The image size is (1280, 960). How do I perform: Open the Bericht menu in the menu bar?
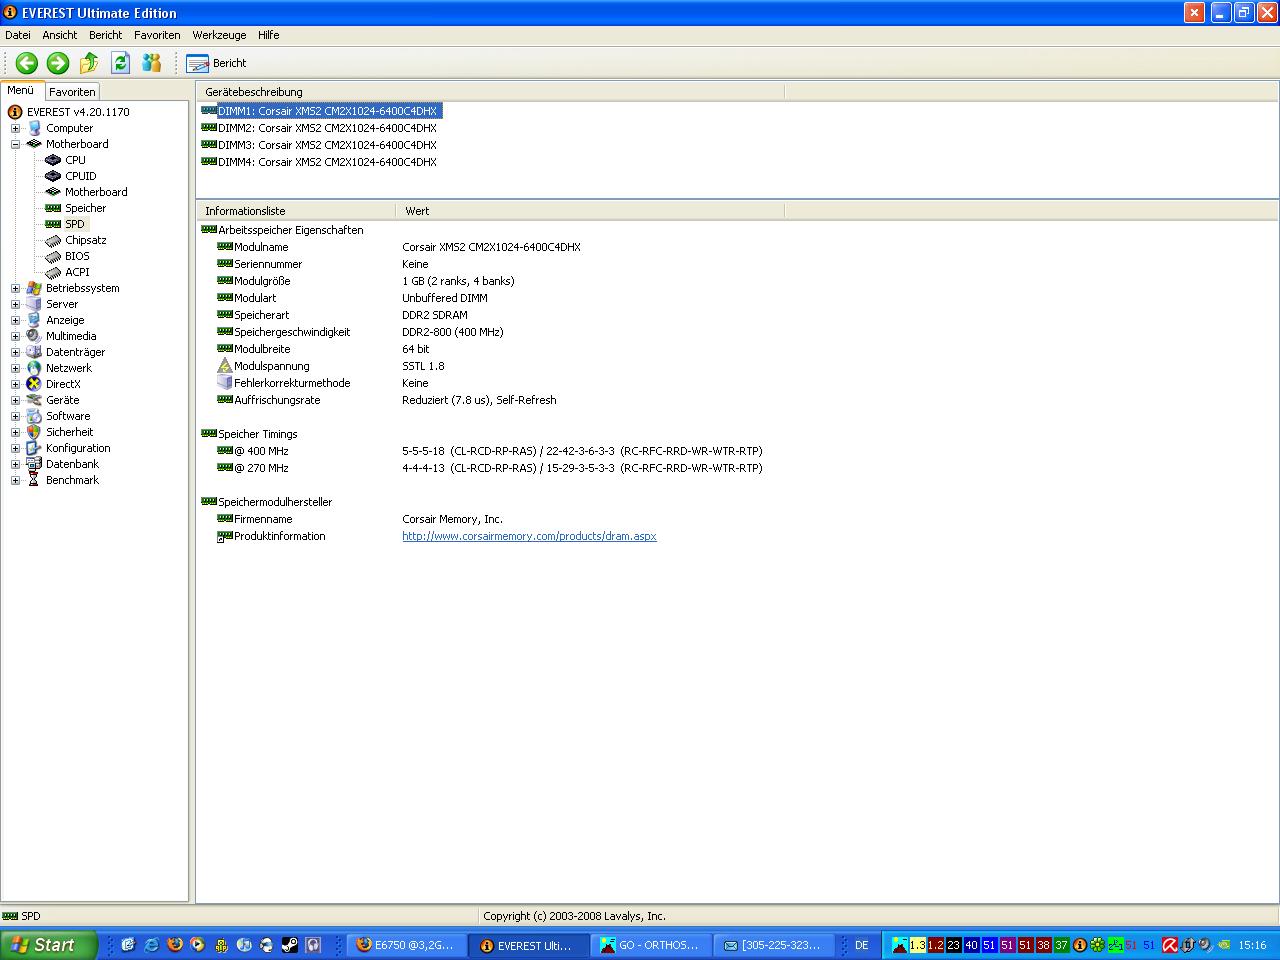(x=106, y=35)
